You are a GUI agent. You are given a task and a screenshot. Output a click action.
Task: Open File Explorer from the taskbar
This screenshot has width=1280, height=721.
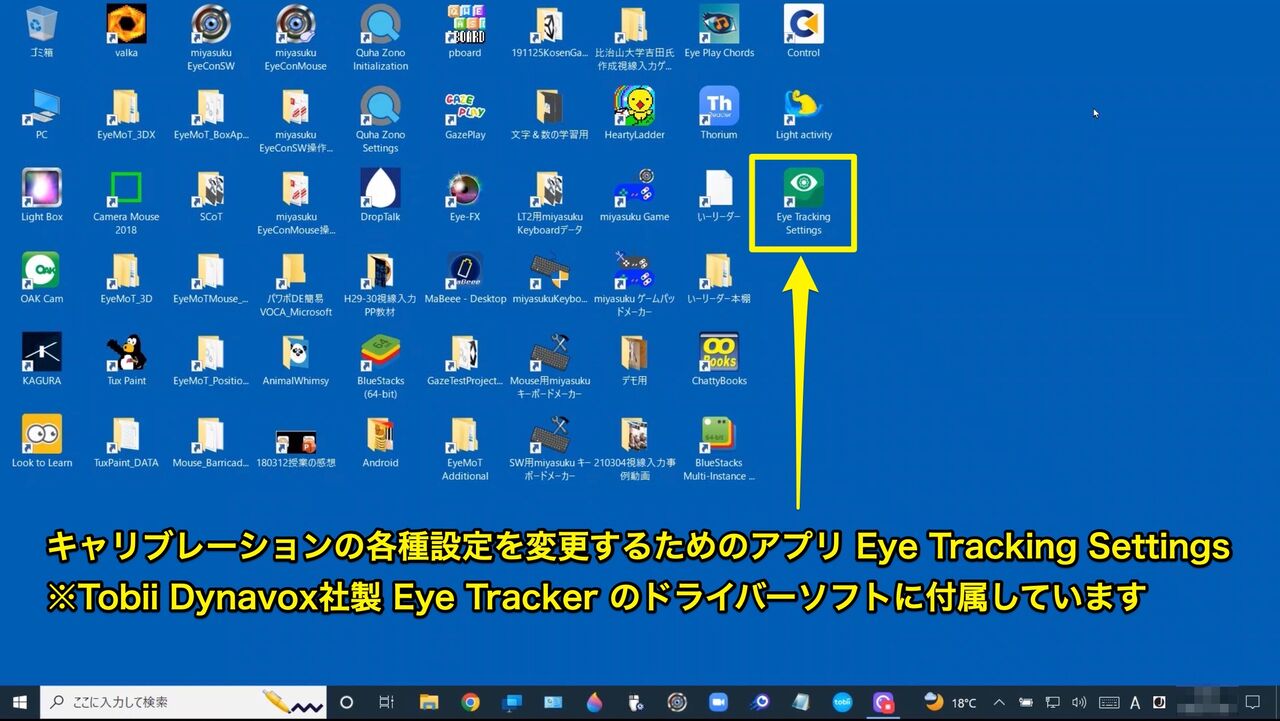[x=429, y=702]
